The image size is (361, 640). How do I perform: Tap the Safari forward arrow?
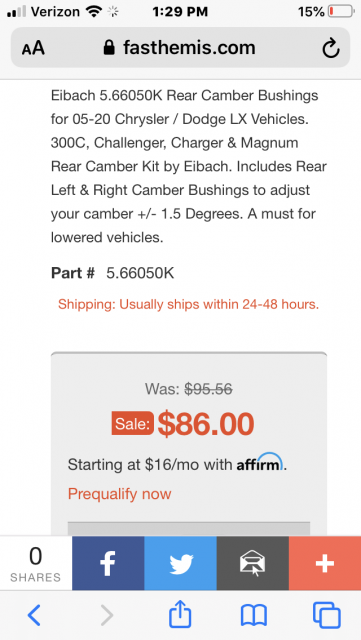pos(107,615)
